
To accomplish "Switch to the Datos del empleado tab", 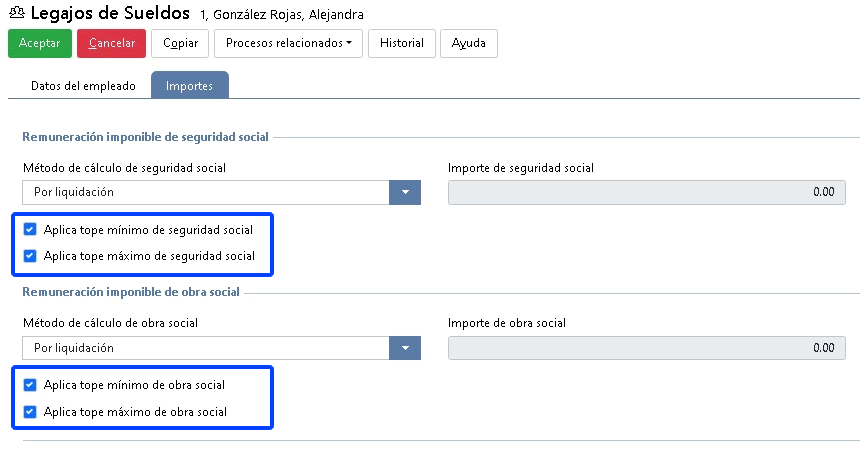I will [83, 86].
